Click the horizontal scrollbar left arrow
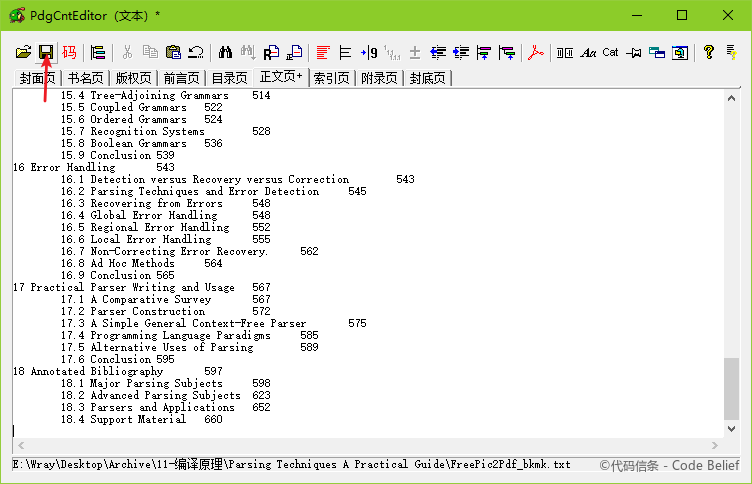 tap(21, 445)
